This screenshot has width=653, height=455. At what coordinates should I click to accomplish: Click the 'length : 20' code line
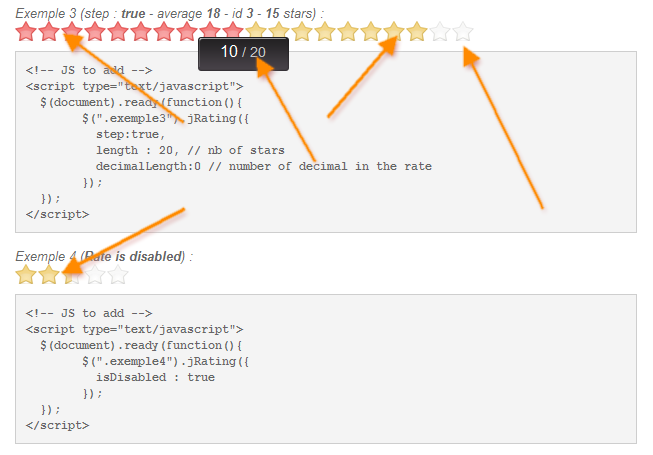coord(190,150)
